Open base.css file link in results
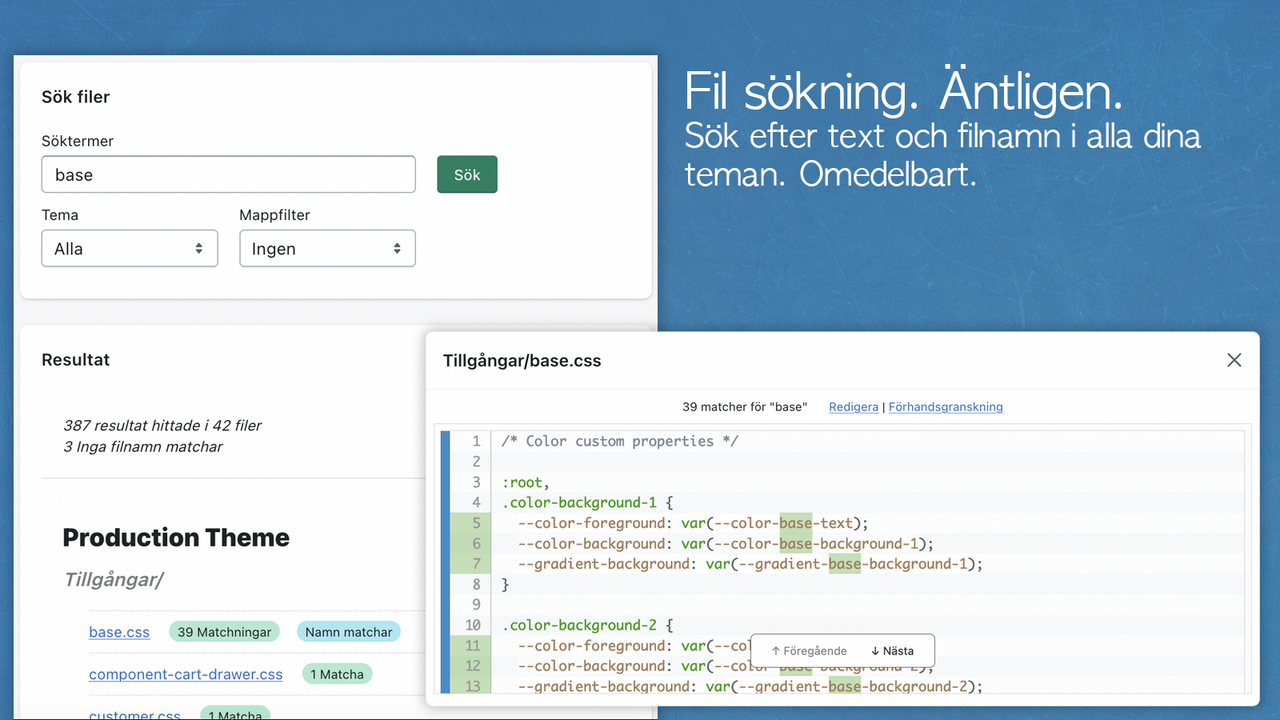 pos(119,632)
